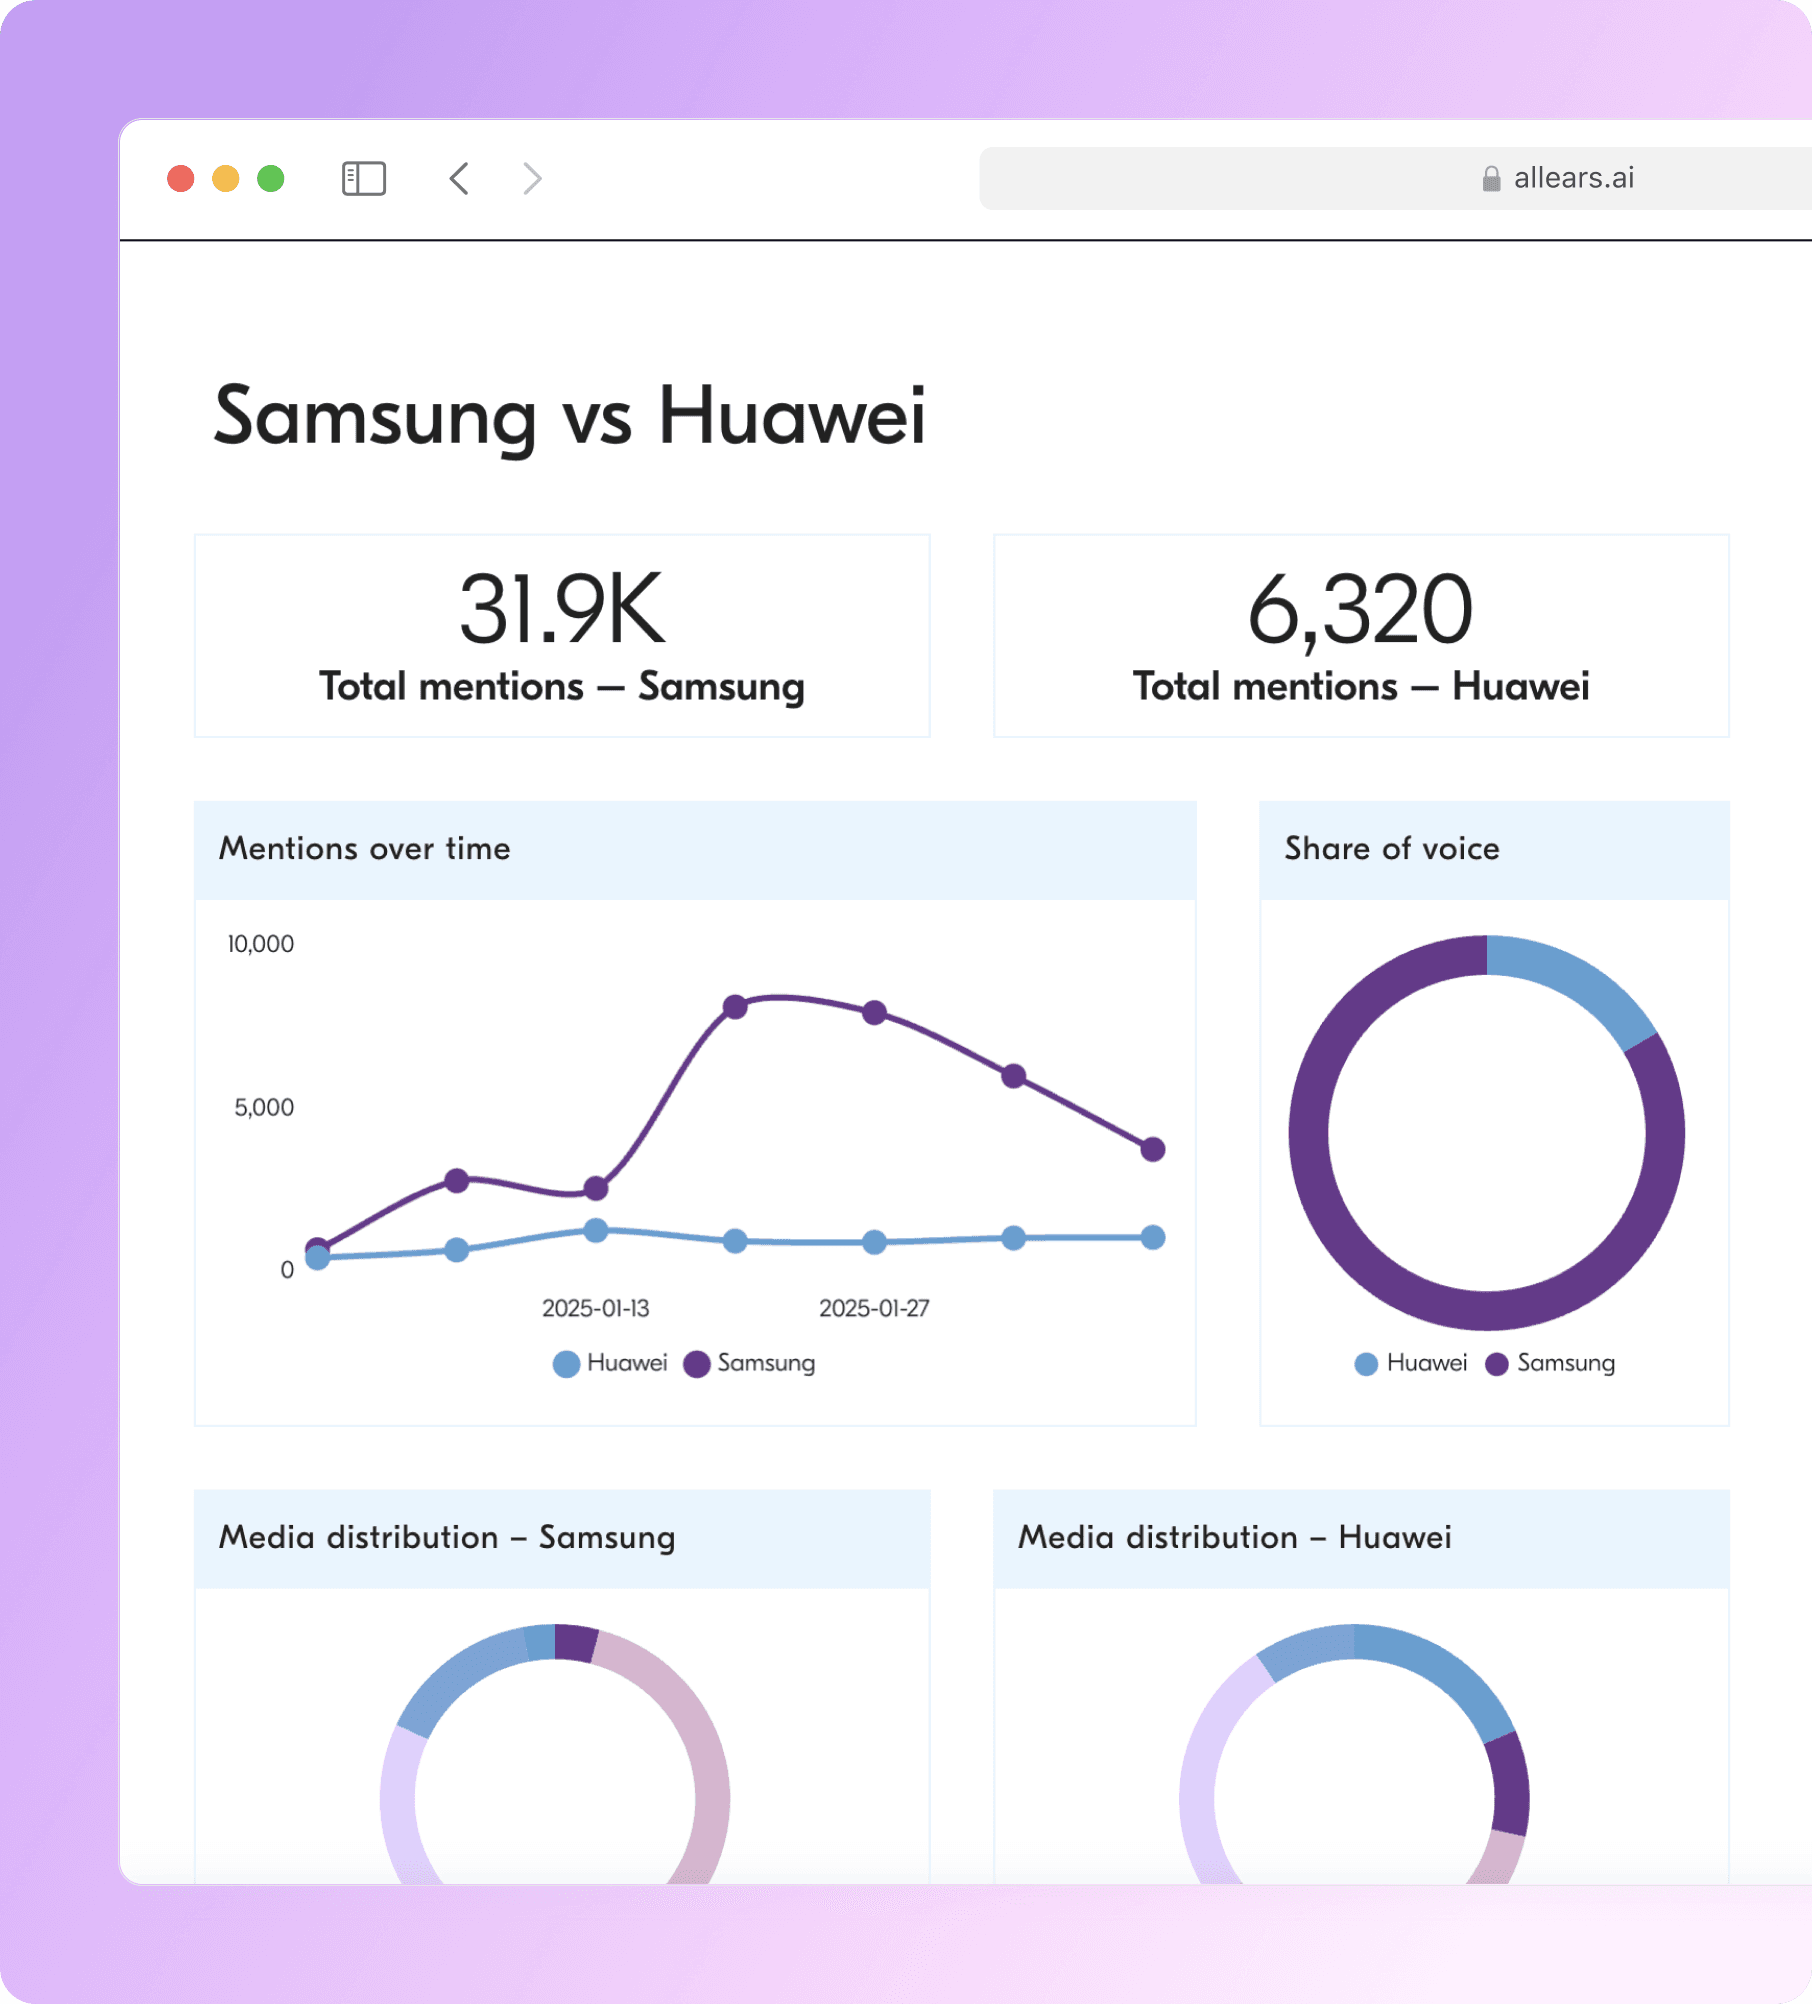Focus the allears.ai address bar
Screen dimensions: 1812x2004
1395,179
